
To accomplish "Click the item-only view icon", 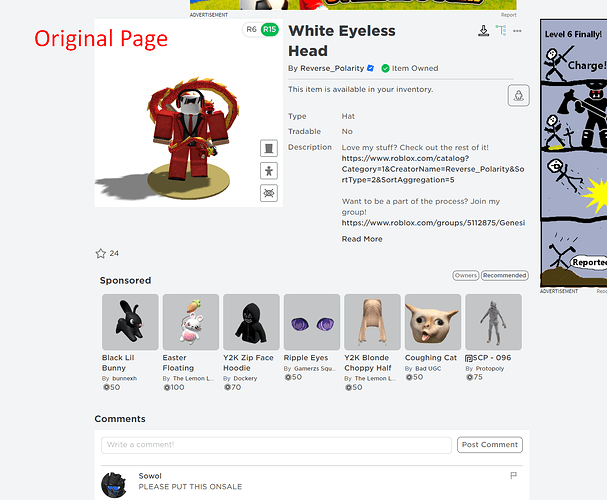I will coord(269,148).
